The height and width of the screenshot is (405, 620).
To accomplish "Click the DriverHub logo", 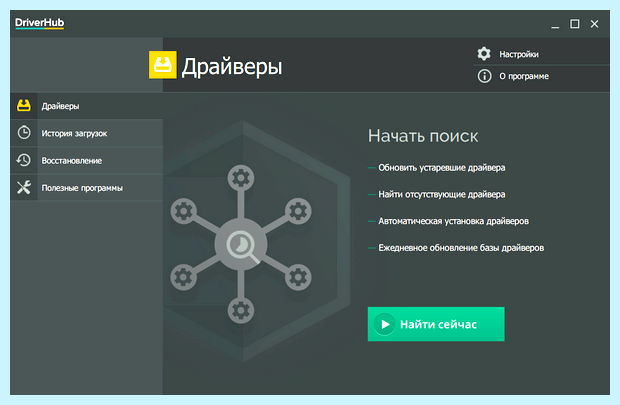I will pyautogui.click(x=39, y=23).
